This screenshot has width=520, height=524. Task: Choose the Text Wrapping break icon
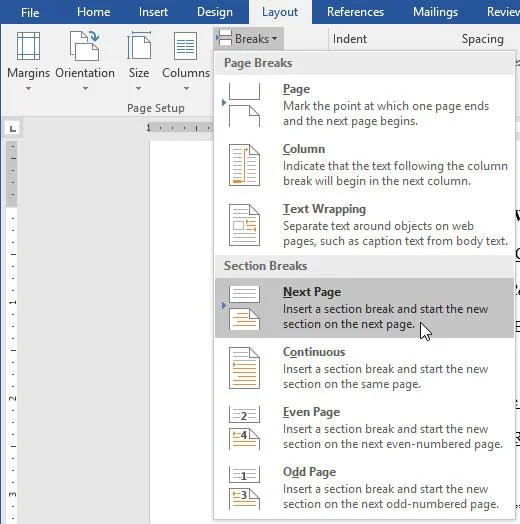pos(244,225)
